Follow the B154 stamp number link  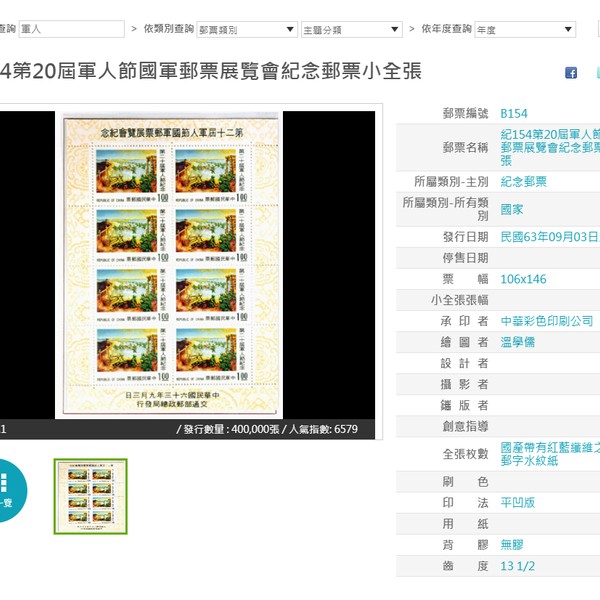point(514,114)
